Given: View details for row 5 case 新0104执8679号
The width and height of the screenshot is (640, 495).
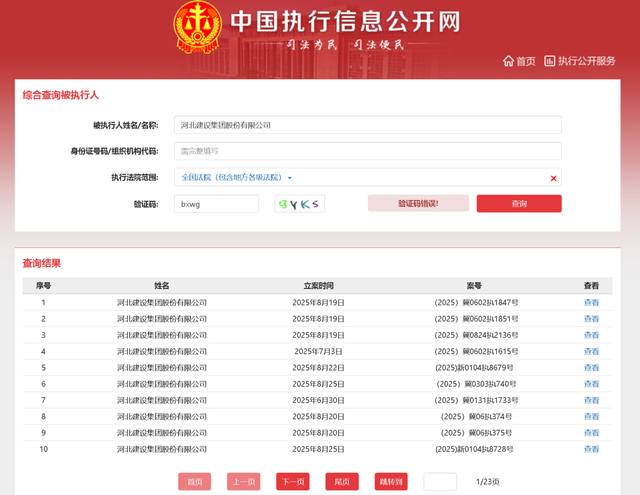Looking at the screenshot, I should pyautogui.click(x=591, y=368).
